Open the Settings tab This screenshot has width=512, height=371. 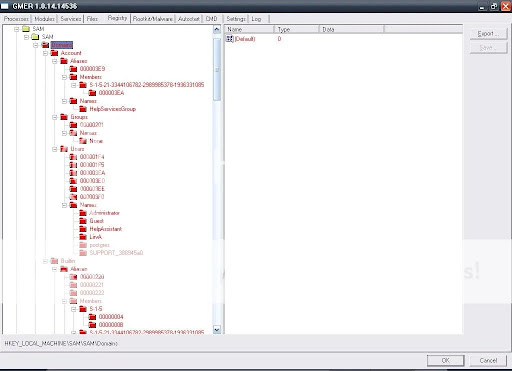pos(236,19)
